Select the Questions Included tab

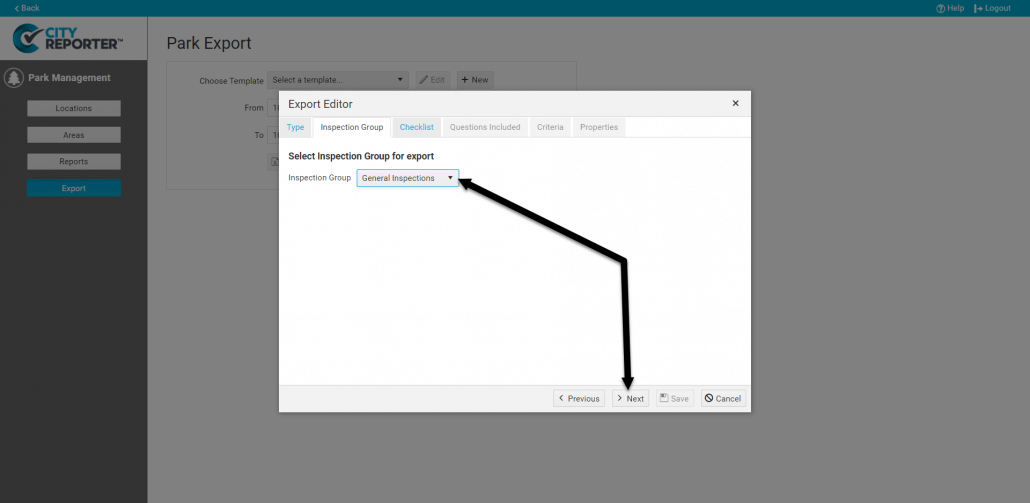click(485, 127)
